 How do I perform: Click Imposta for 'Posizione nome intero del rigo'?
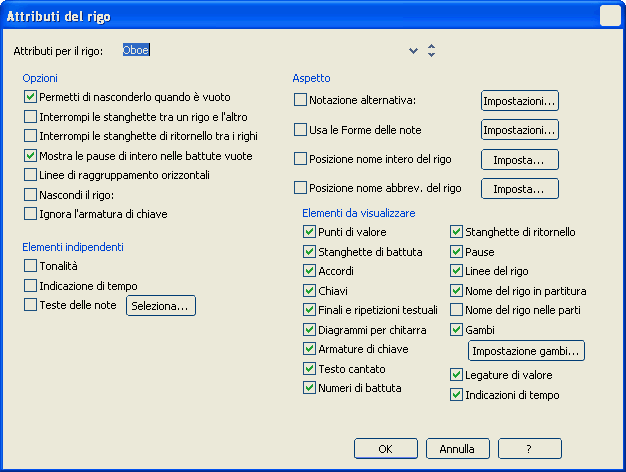point(519,159)
